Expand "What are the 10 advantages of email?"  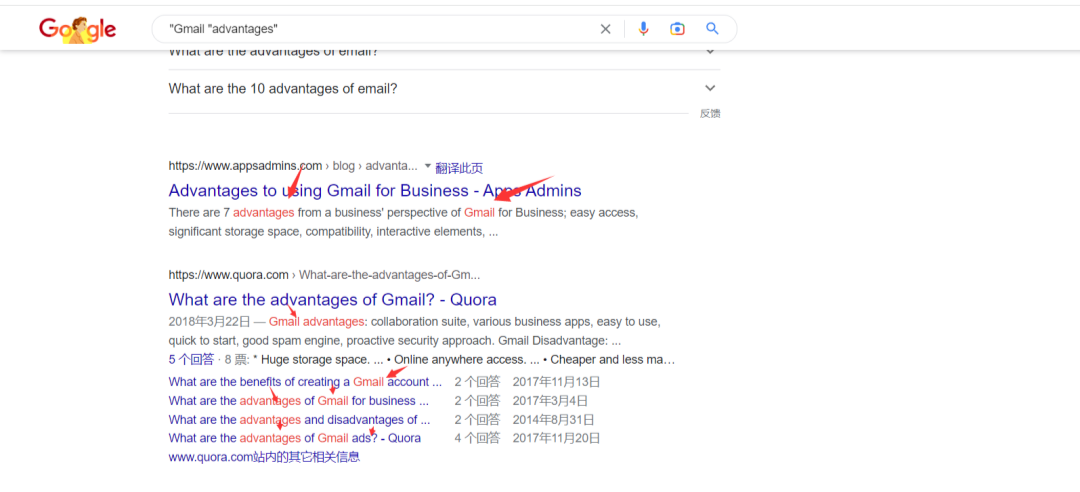point(444,89)
